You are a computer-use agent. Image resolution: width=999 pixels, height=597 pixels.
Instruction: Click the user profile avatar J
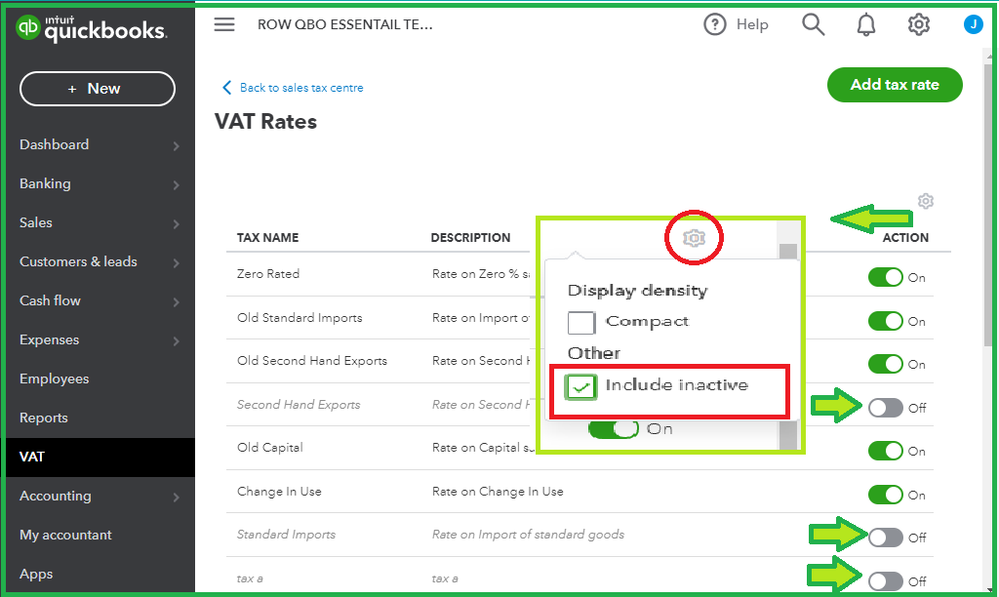click(973, 25)
